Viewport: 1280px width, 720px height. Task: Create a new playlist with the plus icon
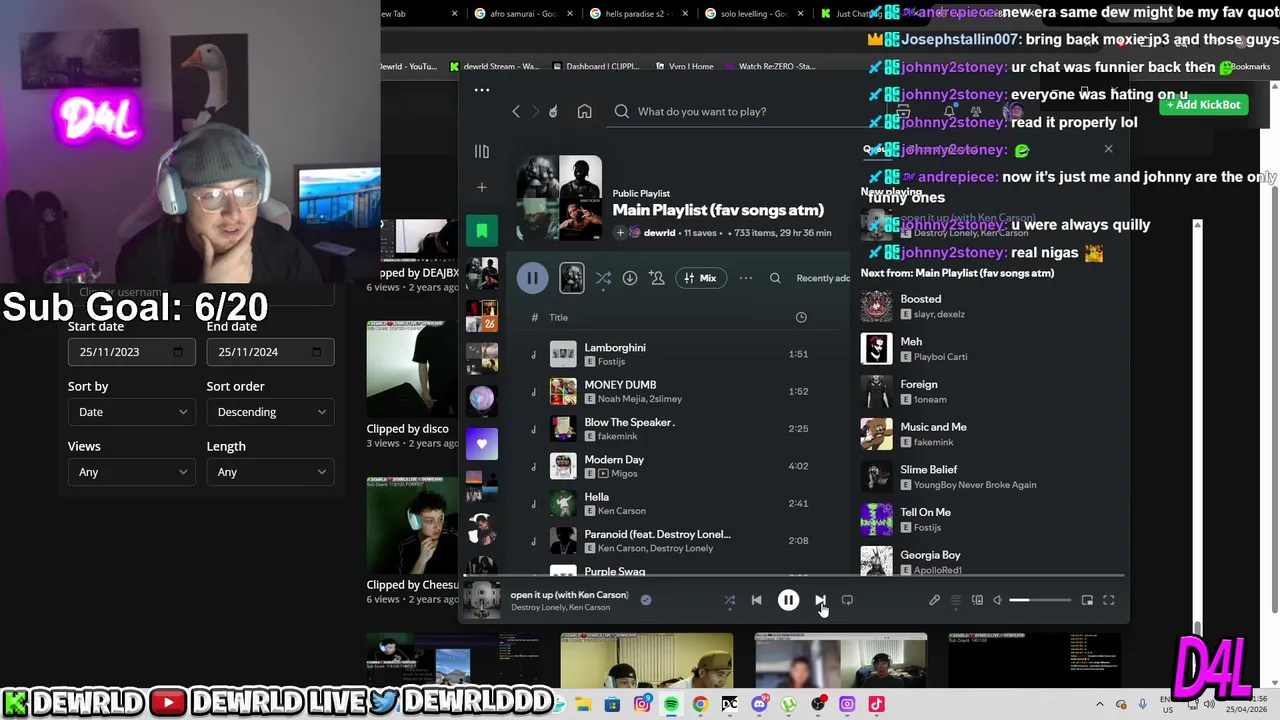pos(482,187)
